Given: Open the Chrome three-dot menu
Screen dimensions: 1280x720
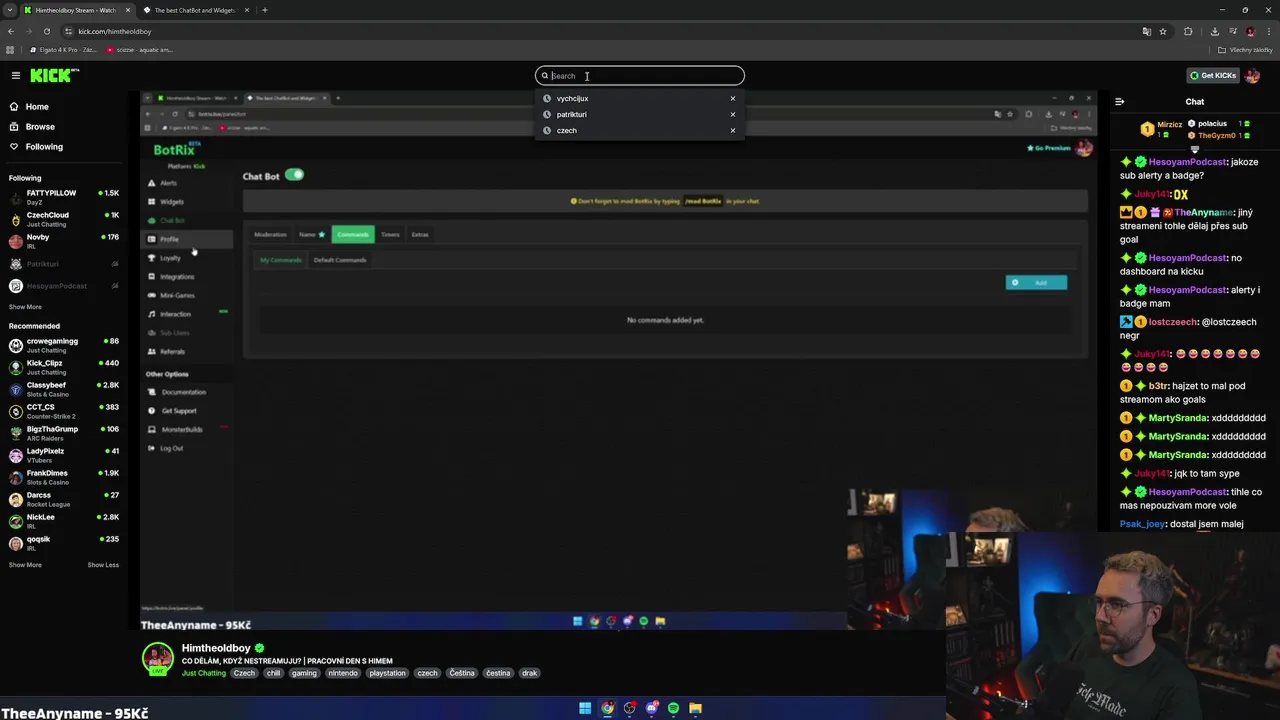Looking at the screenshot, I should (x=1267, y=31).
